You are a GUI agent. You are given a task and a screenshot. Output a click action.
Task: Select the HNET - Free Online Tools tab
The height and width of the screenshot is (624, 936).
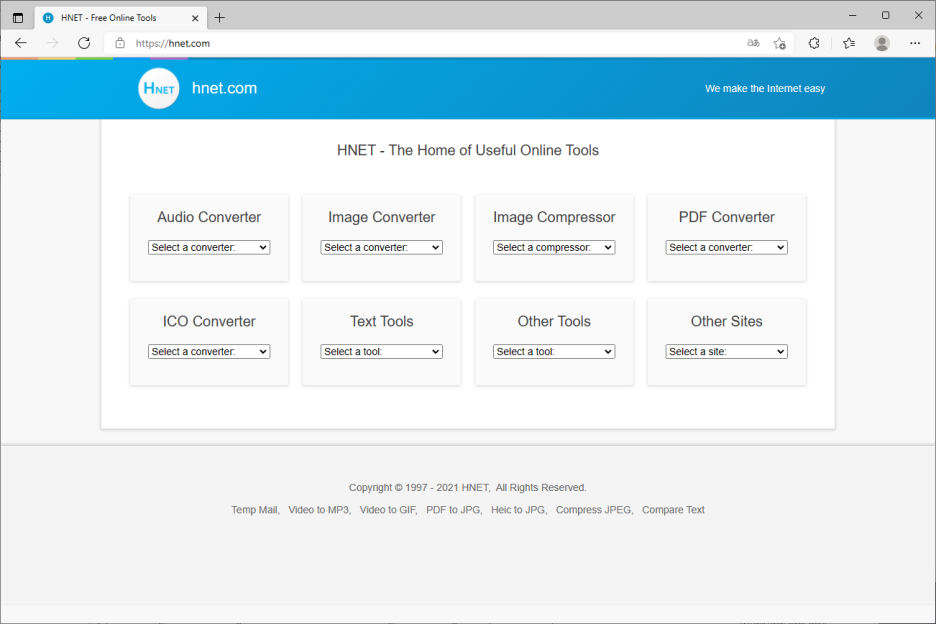point(121,18)
